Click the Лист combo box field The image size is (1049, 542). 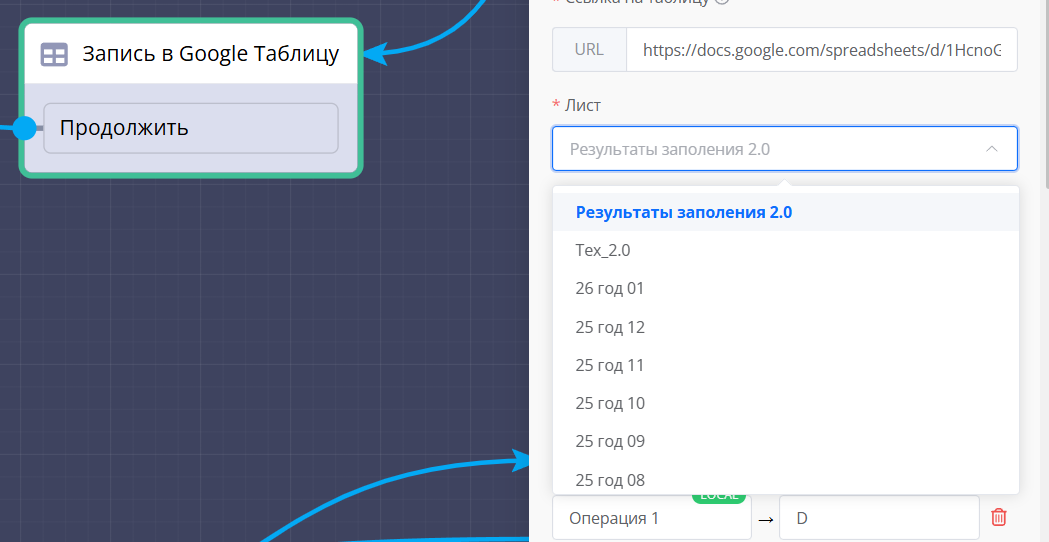pos(770,149)
